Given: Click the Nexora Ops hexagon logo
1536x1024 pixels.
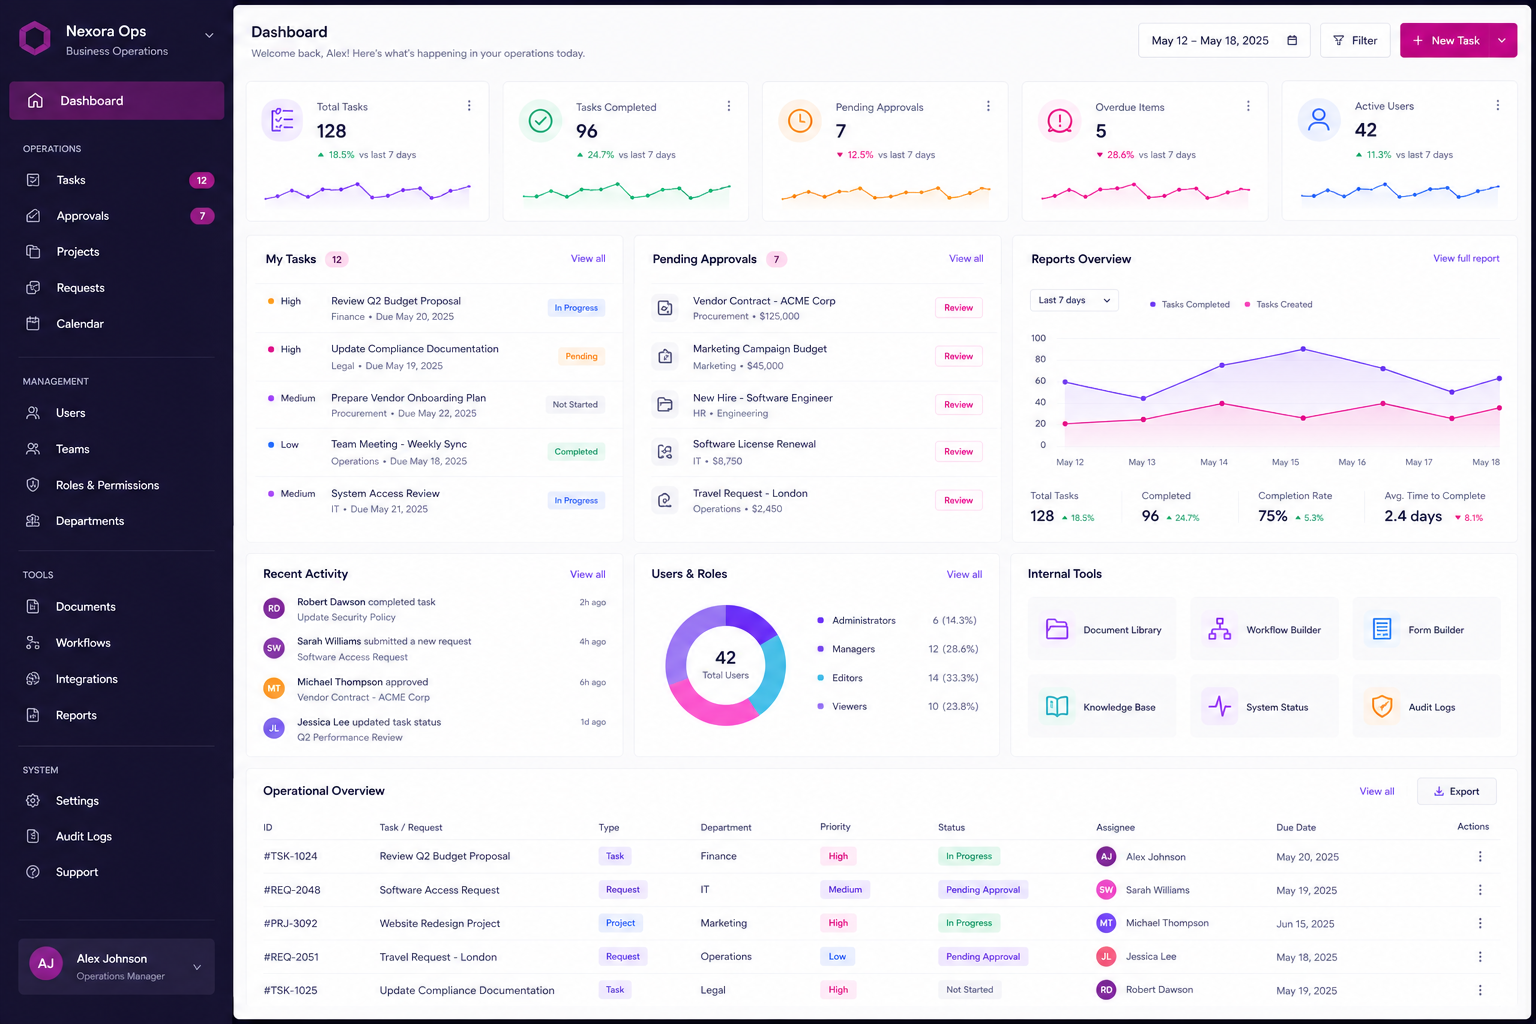Looking at the screenshot, I should click(35, 39).
